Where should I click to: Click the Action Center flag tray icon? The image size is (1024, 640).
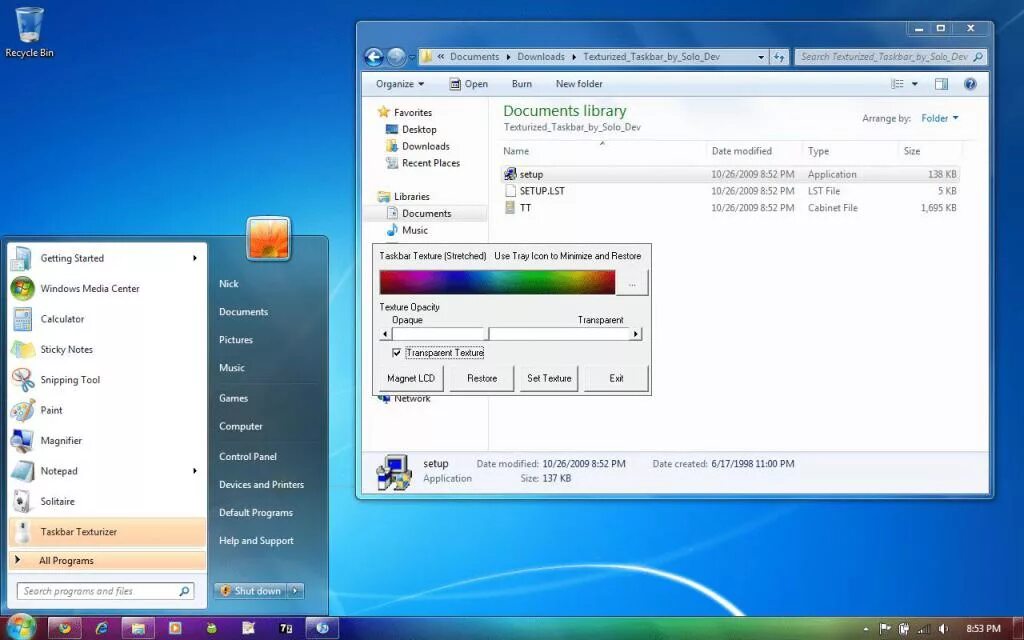(884, 629)
